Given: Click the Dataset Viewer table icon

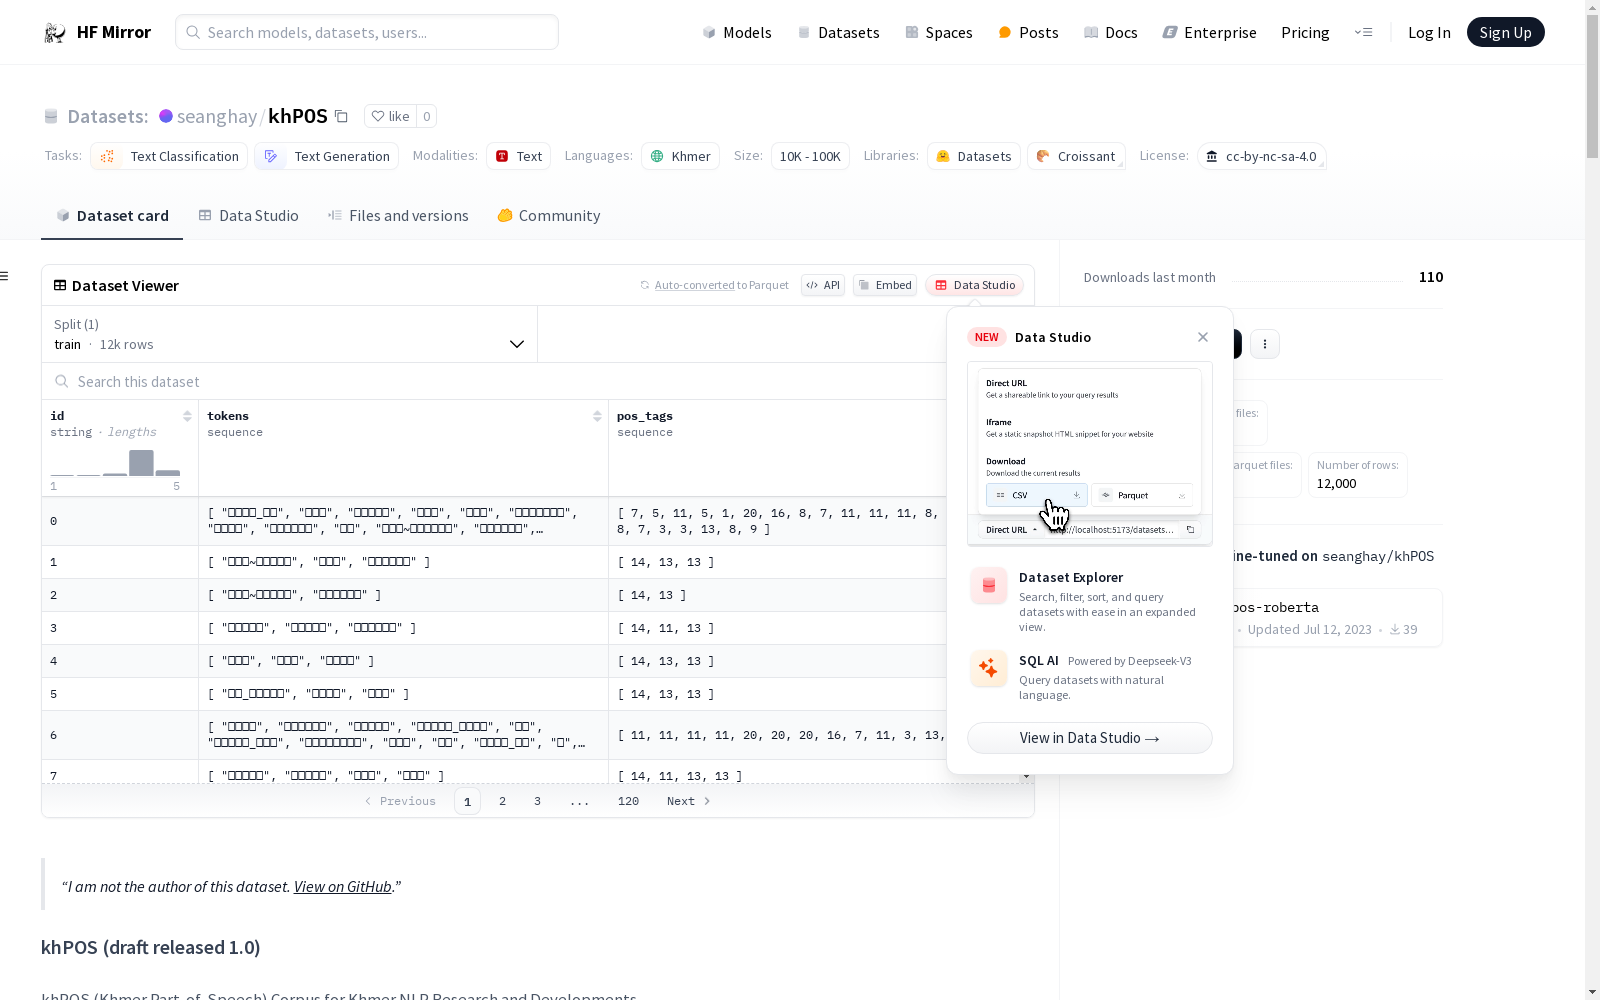Looking at the screenshot, I should (60, 285).
